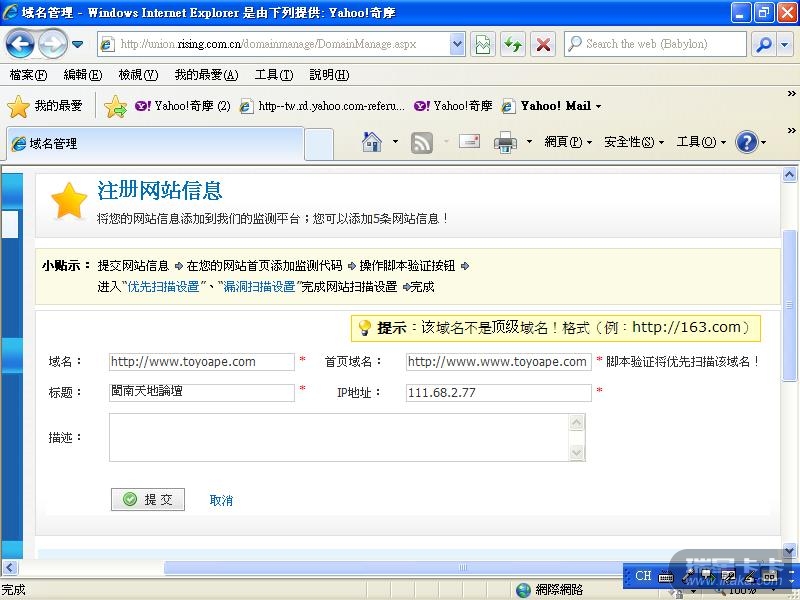Image resolution: width=800 pixels, height=600 pixels.
Task: Click the language bar keyboard icon
Action: 665,577
